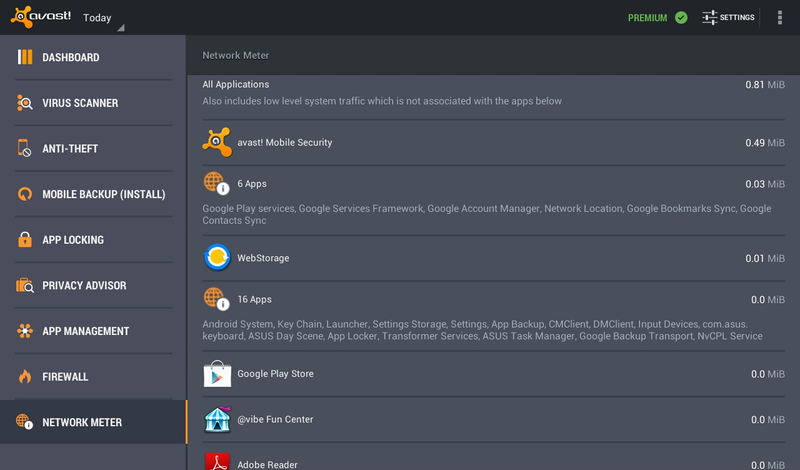The height and width of the screenshot is (470, 800).
Task: Expand the 16 Apps group
Action: (x=493, y=316)
